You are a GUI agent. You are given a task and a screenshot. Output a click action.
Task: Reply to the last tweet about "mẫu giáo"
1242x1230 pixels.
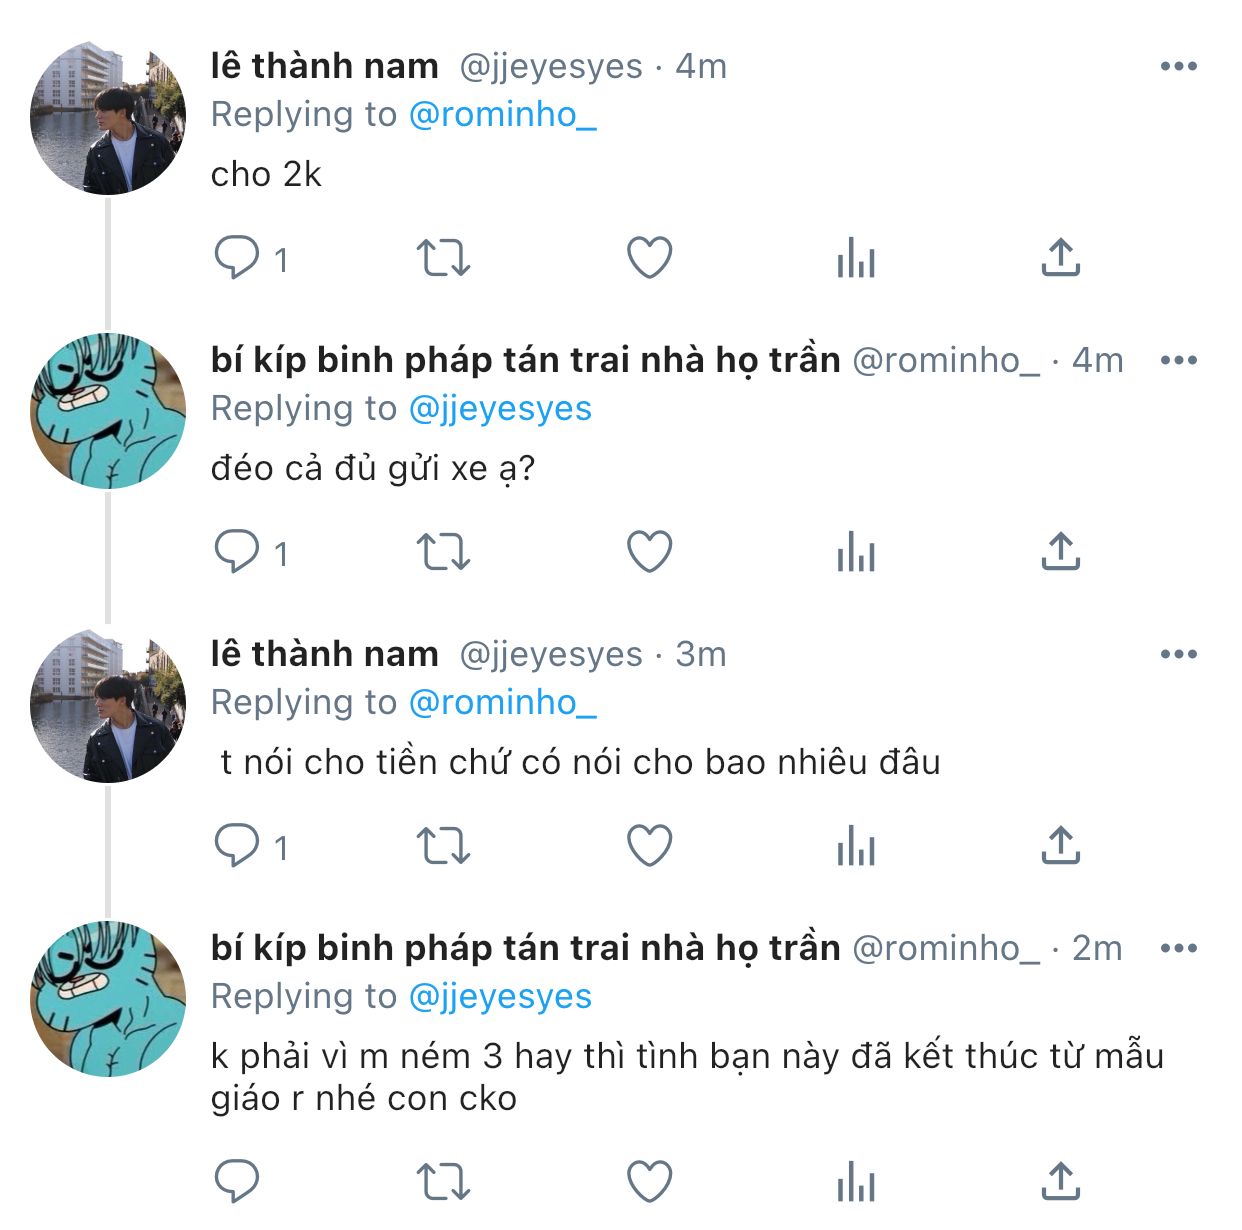(x=237, y=1182)
